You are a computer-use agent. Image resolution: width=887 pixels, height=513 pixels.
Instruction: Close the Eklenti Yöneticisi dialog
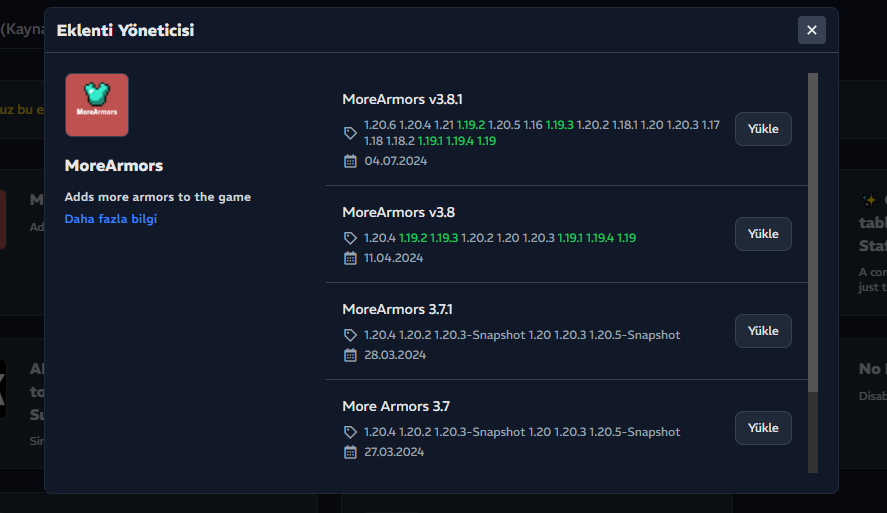click(x=811, y=30)
